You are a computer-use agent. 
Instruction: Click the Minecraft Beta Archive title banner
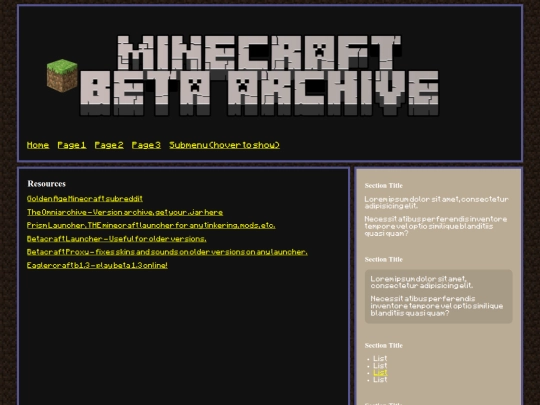point(259,76)
